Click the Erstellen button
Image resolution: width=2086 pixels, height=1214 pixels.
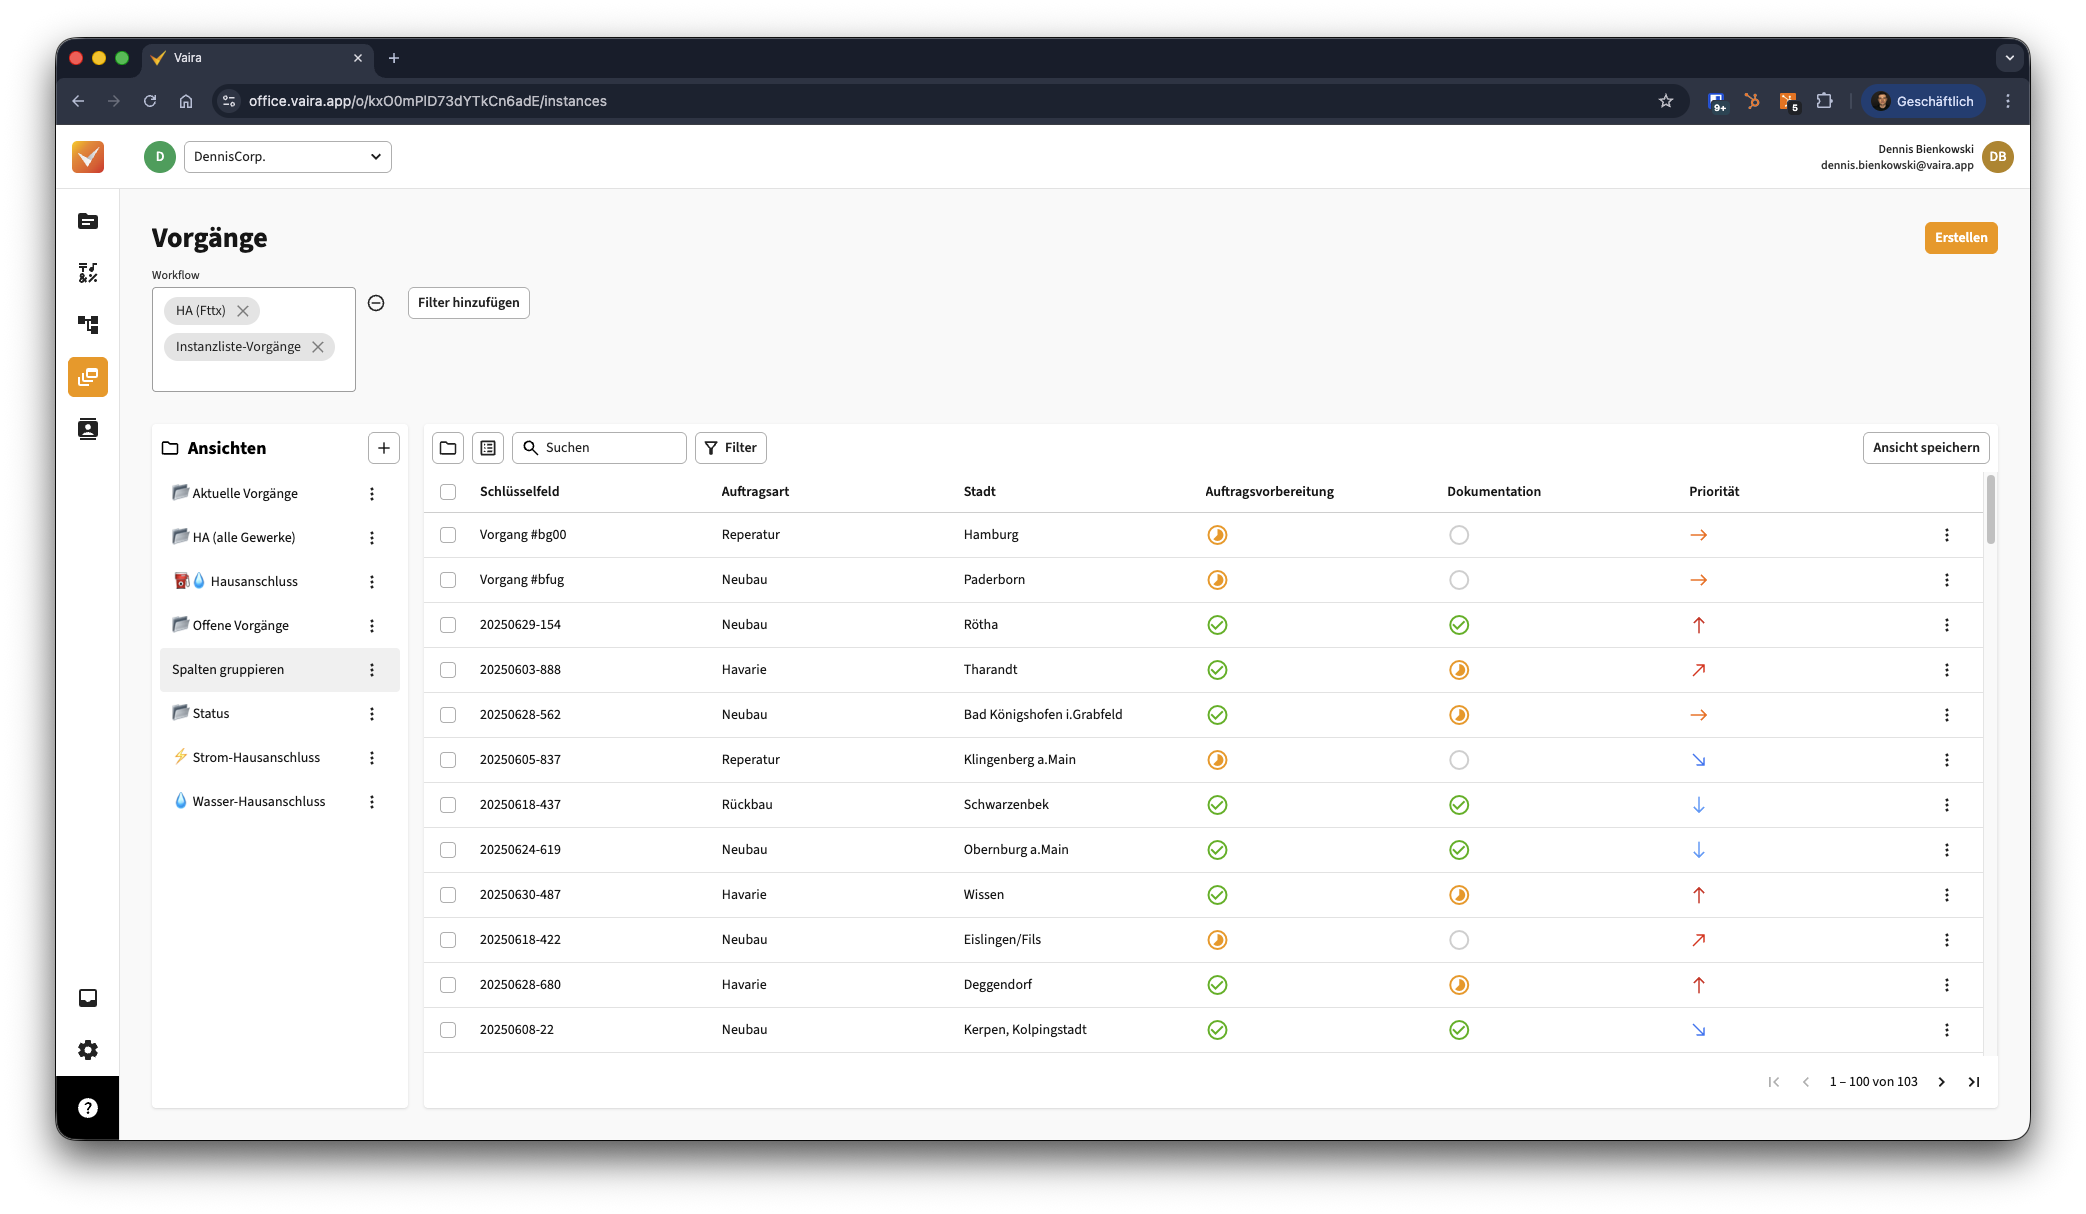click(1960, 238)
